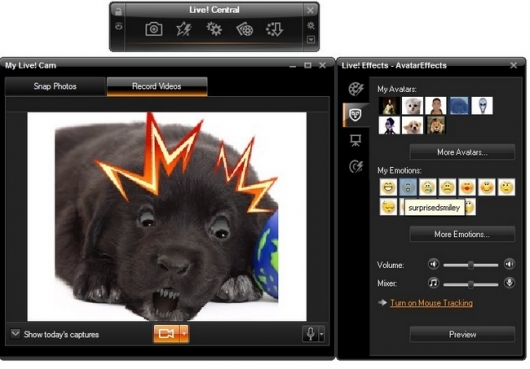The height and width of the screenshot is (369, 530).
Task: Select the alien head avatar
Action: tap(482, 106)
